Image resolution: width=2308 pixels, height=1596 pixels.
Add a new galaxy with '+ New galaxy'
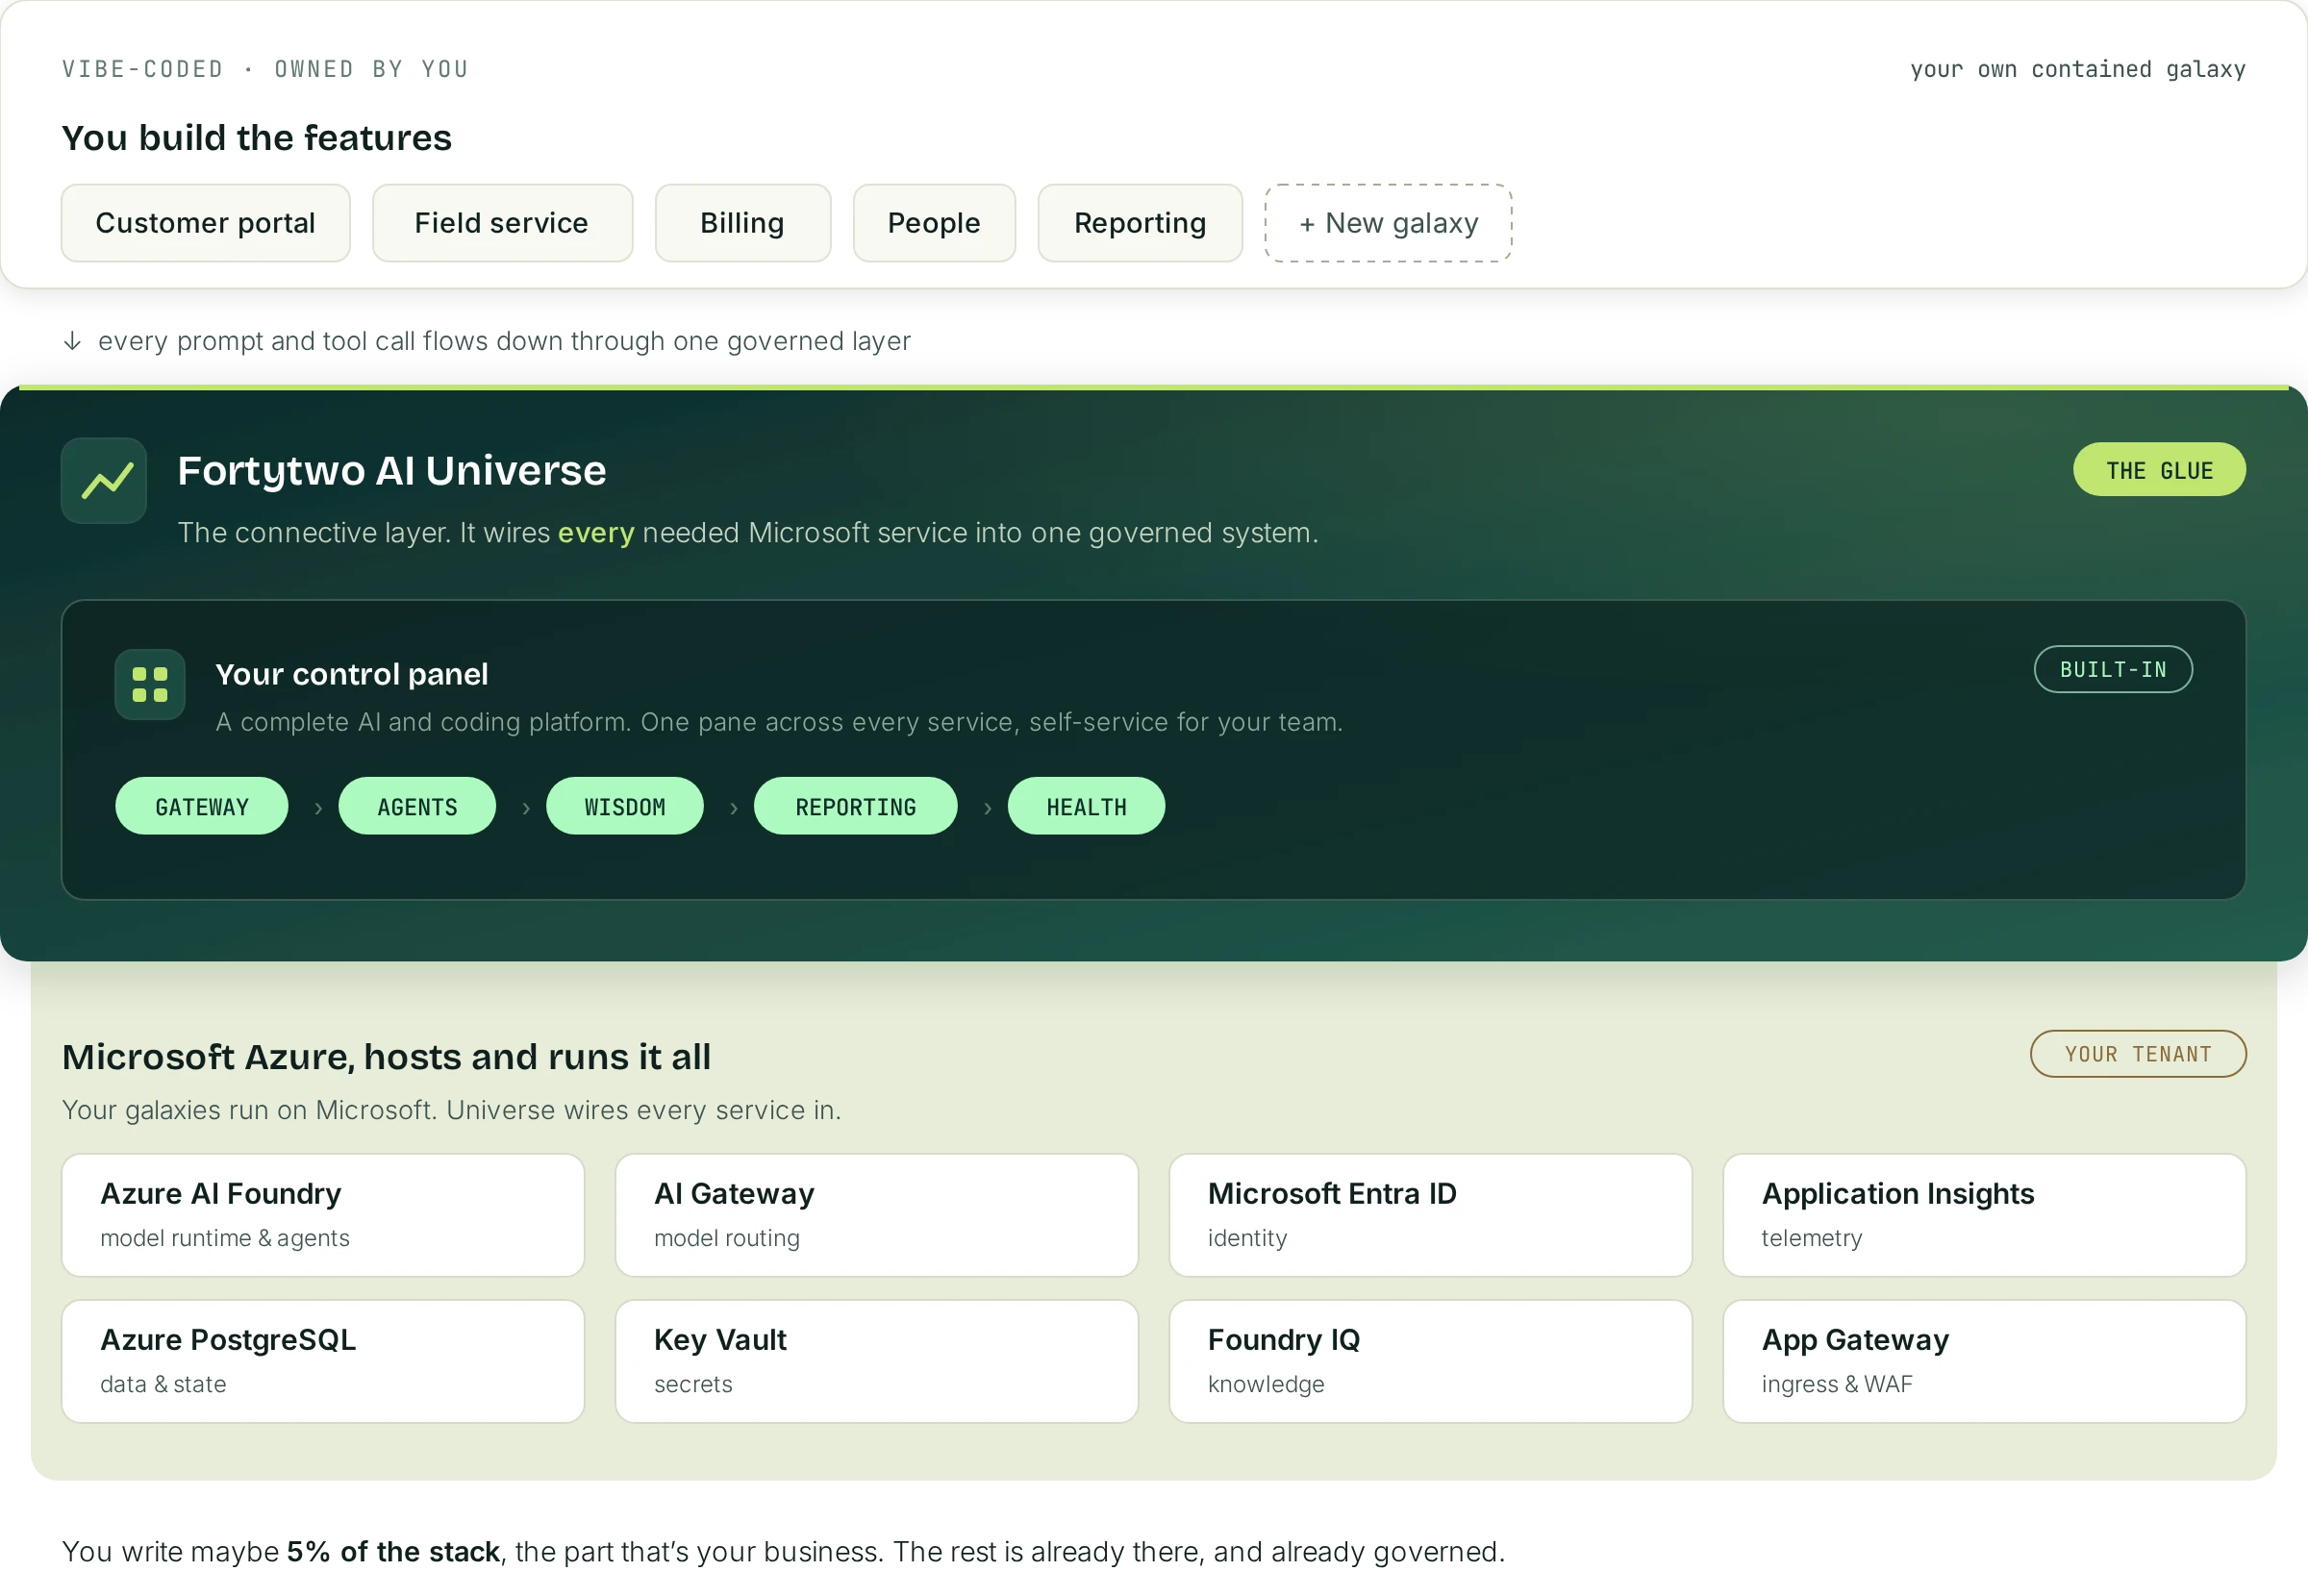point(1388,223)
